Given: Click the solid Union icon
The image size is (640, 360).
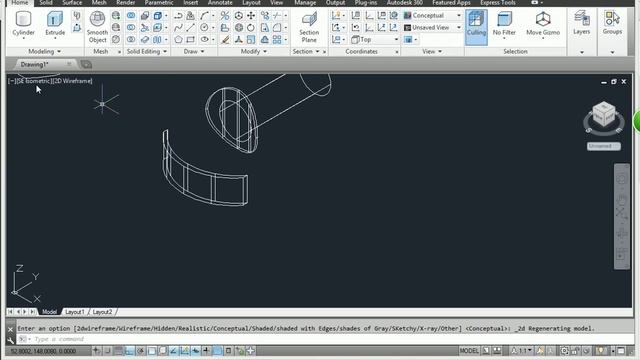Looking at the screenshot, I should click(131, 16).
